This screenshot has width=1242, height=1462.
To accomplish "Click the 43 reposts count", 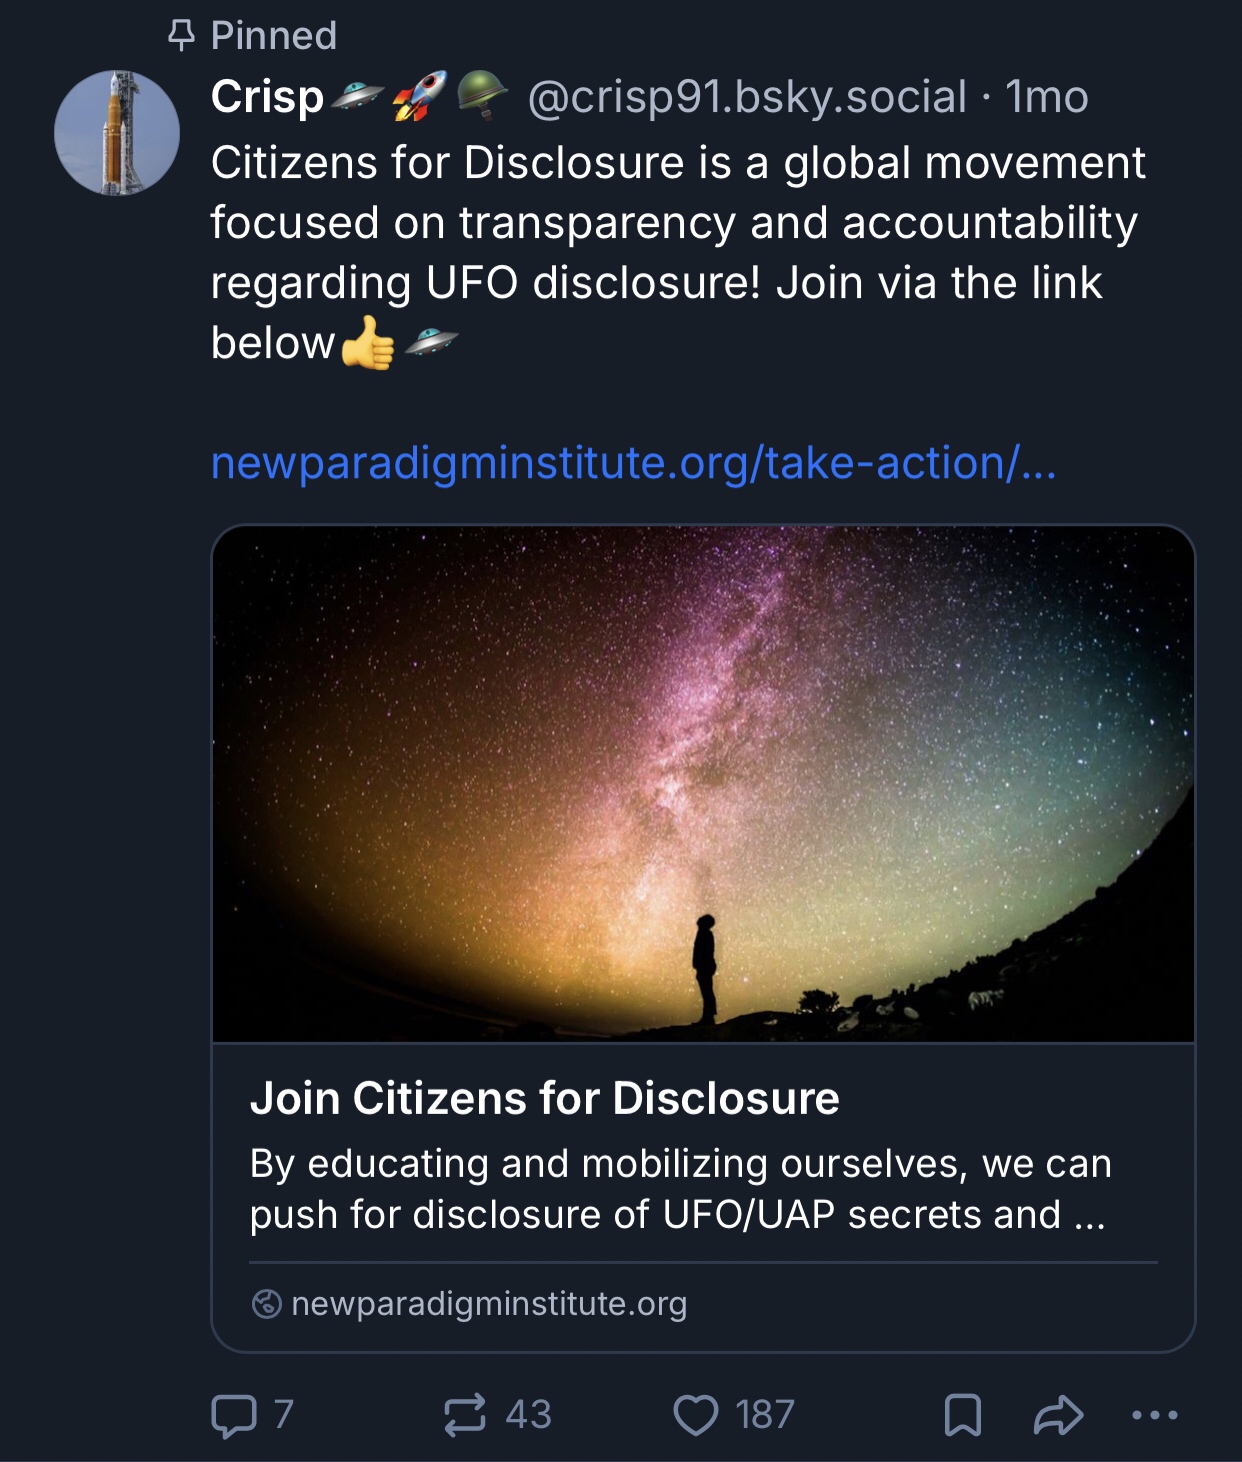I will [528, 1415].
